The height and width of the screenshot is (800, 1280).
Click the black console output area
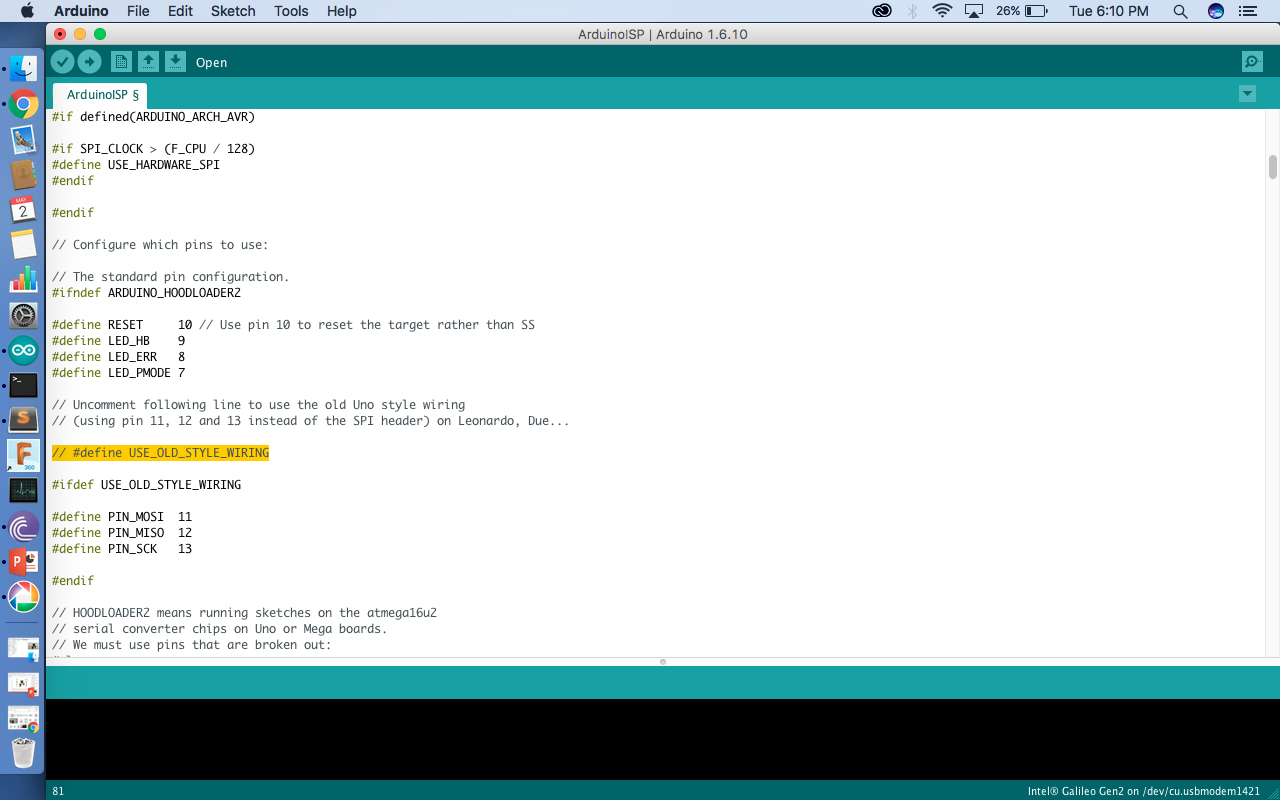662,739
